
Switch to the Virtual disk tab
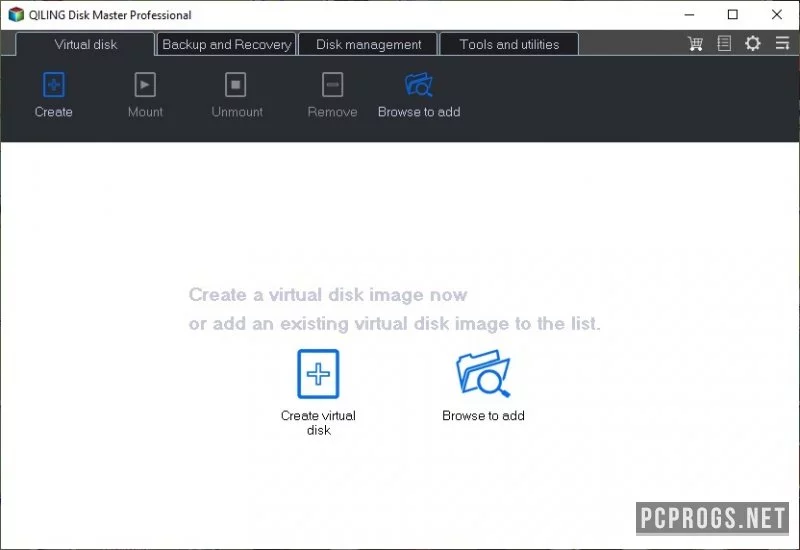tap(85, 44)
